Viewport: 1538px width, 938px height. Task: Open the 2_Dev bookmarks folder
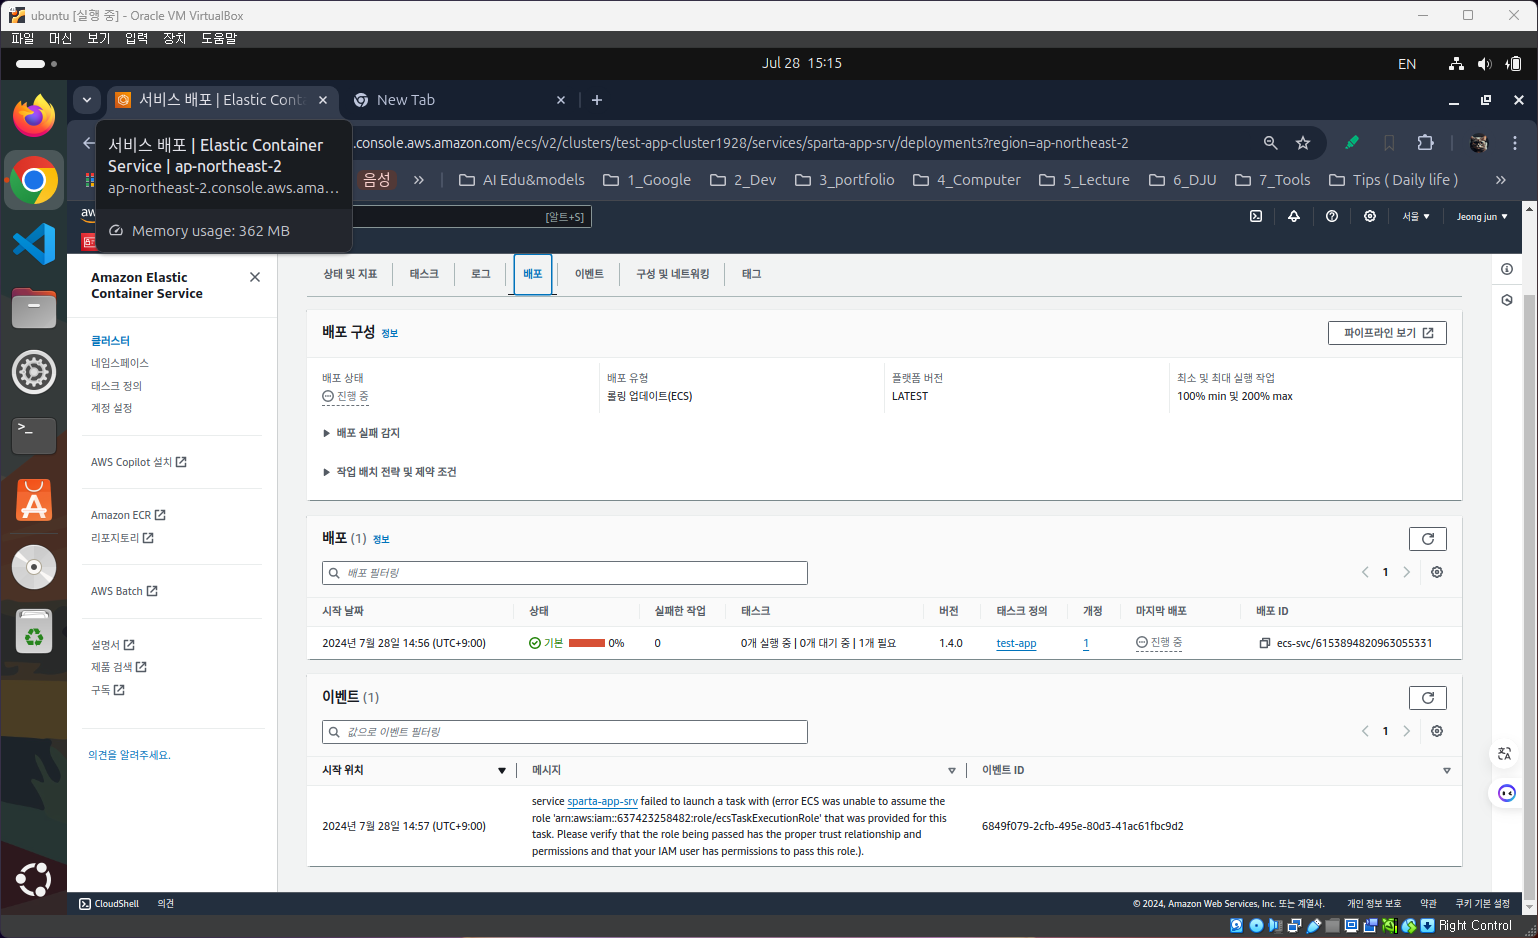tap(743, 180)
